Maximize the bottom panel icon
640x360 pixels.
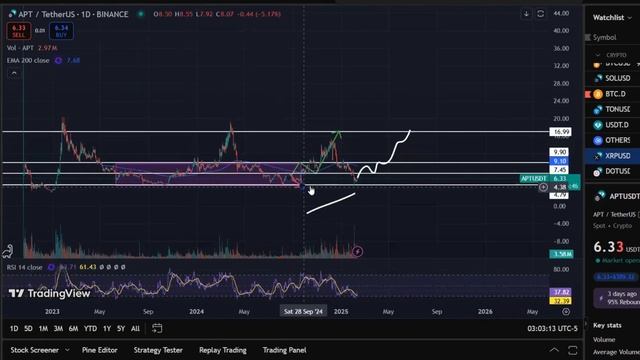point(573,350)
